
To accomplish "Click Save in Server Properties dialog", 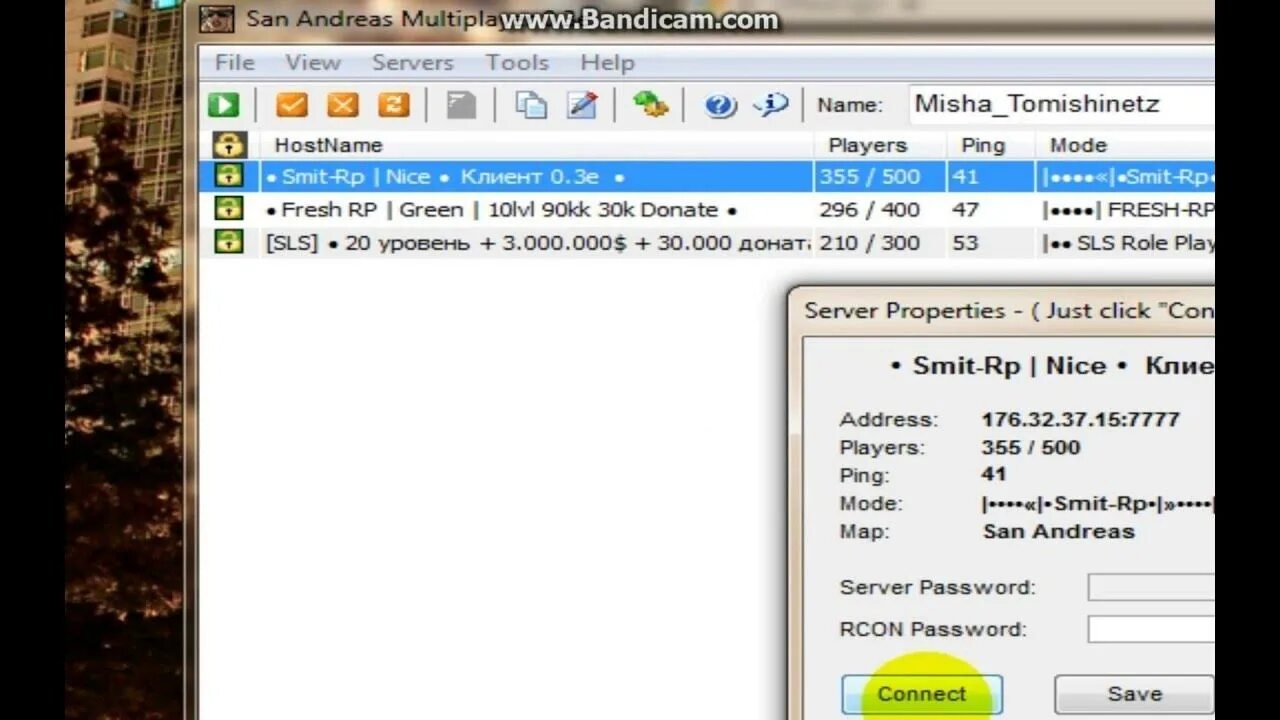I will click(1134, 694).
